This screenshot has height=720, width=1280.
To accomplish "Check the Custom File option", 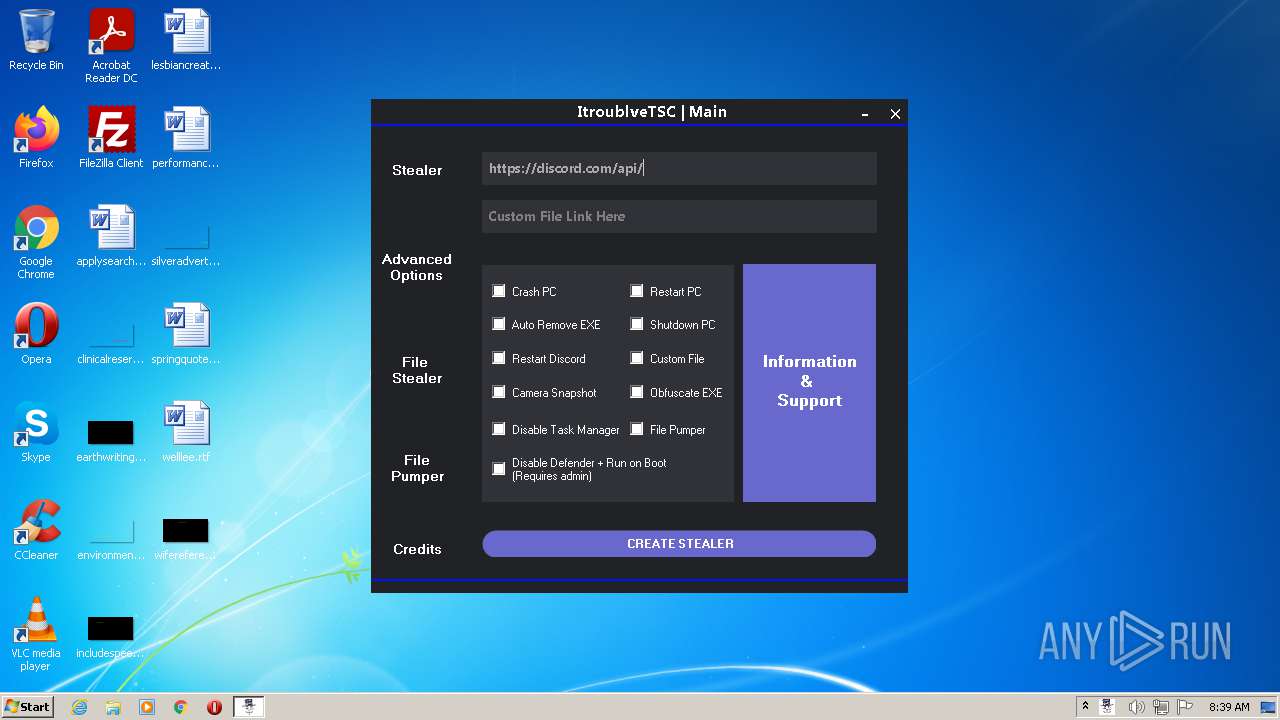I will pyautogui.click(x=637, y=358).
